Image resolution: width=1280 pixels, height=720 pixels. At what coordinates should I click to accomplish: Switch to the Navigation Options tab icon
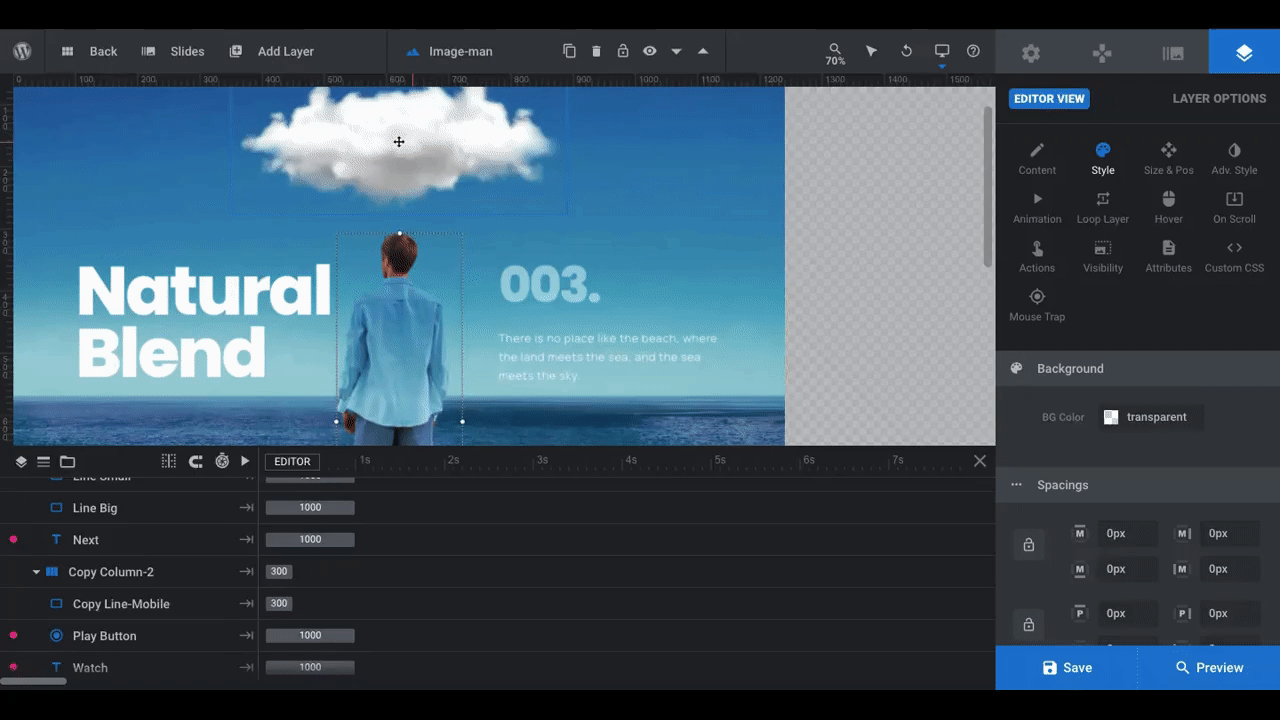pyautogui.click(x=1102, y=53)
